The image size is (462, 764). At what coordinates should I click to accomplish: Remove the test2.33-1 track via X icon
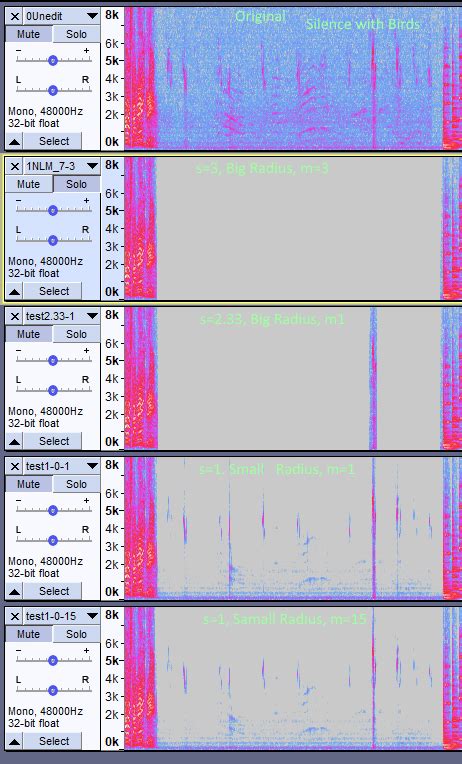coord(15,316)
